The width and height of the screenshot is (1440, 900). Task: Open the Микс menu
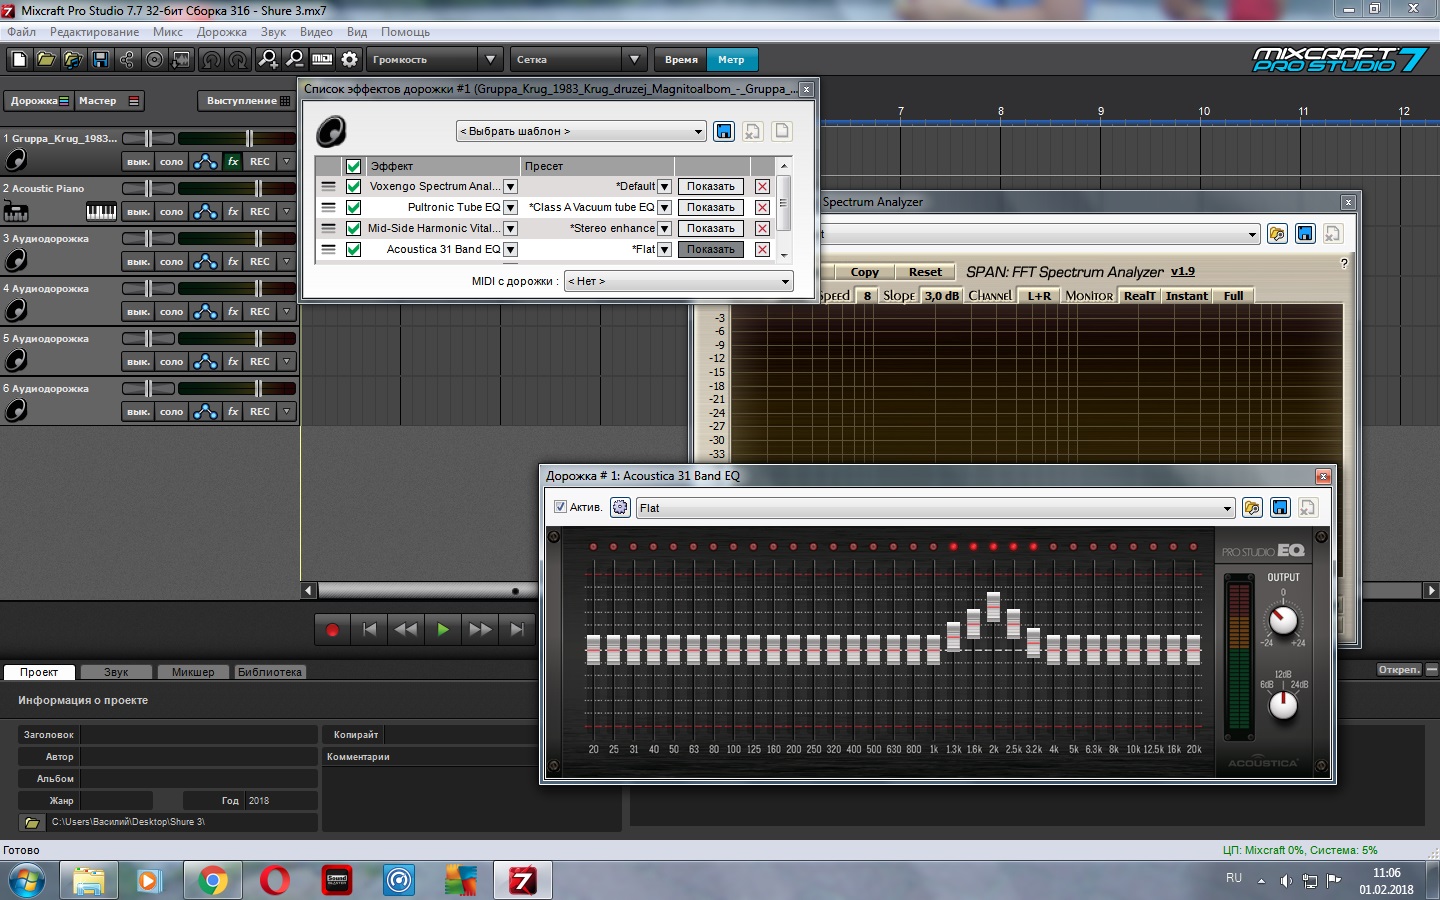pyautogui.click(x=168, y=32)
